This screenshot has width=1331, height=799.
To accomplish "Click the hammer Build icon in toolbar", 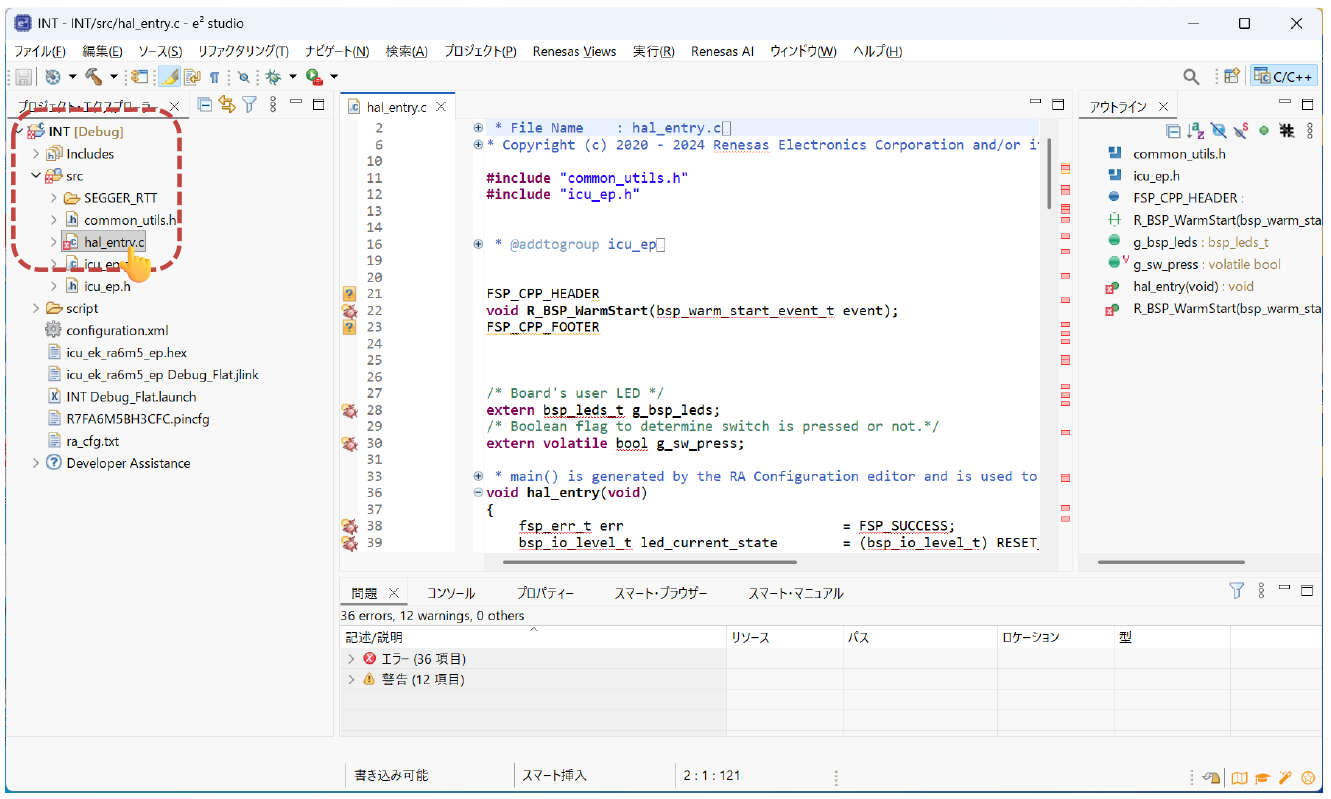I will [94, 76].
